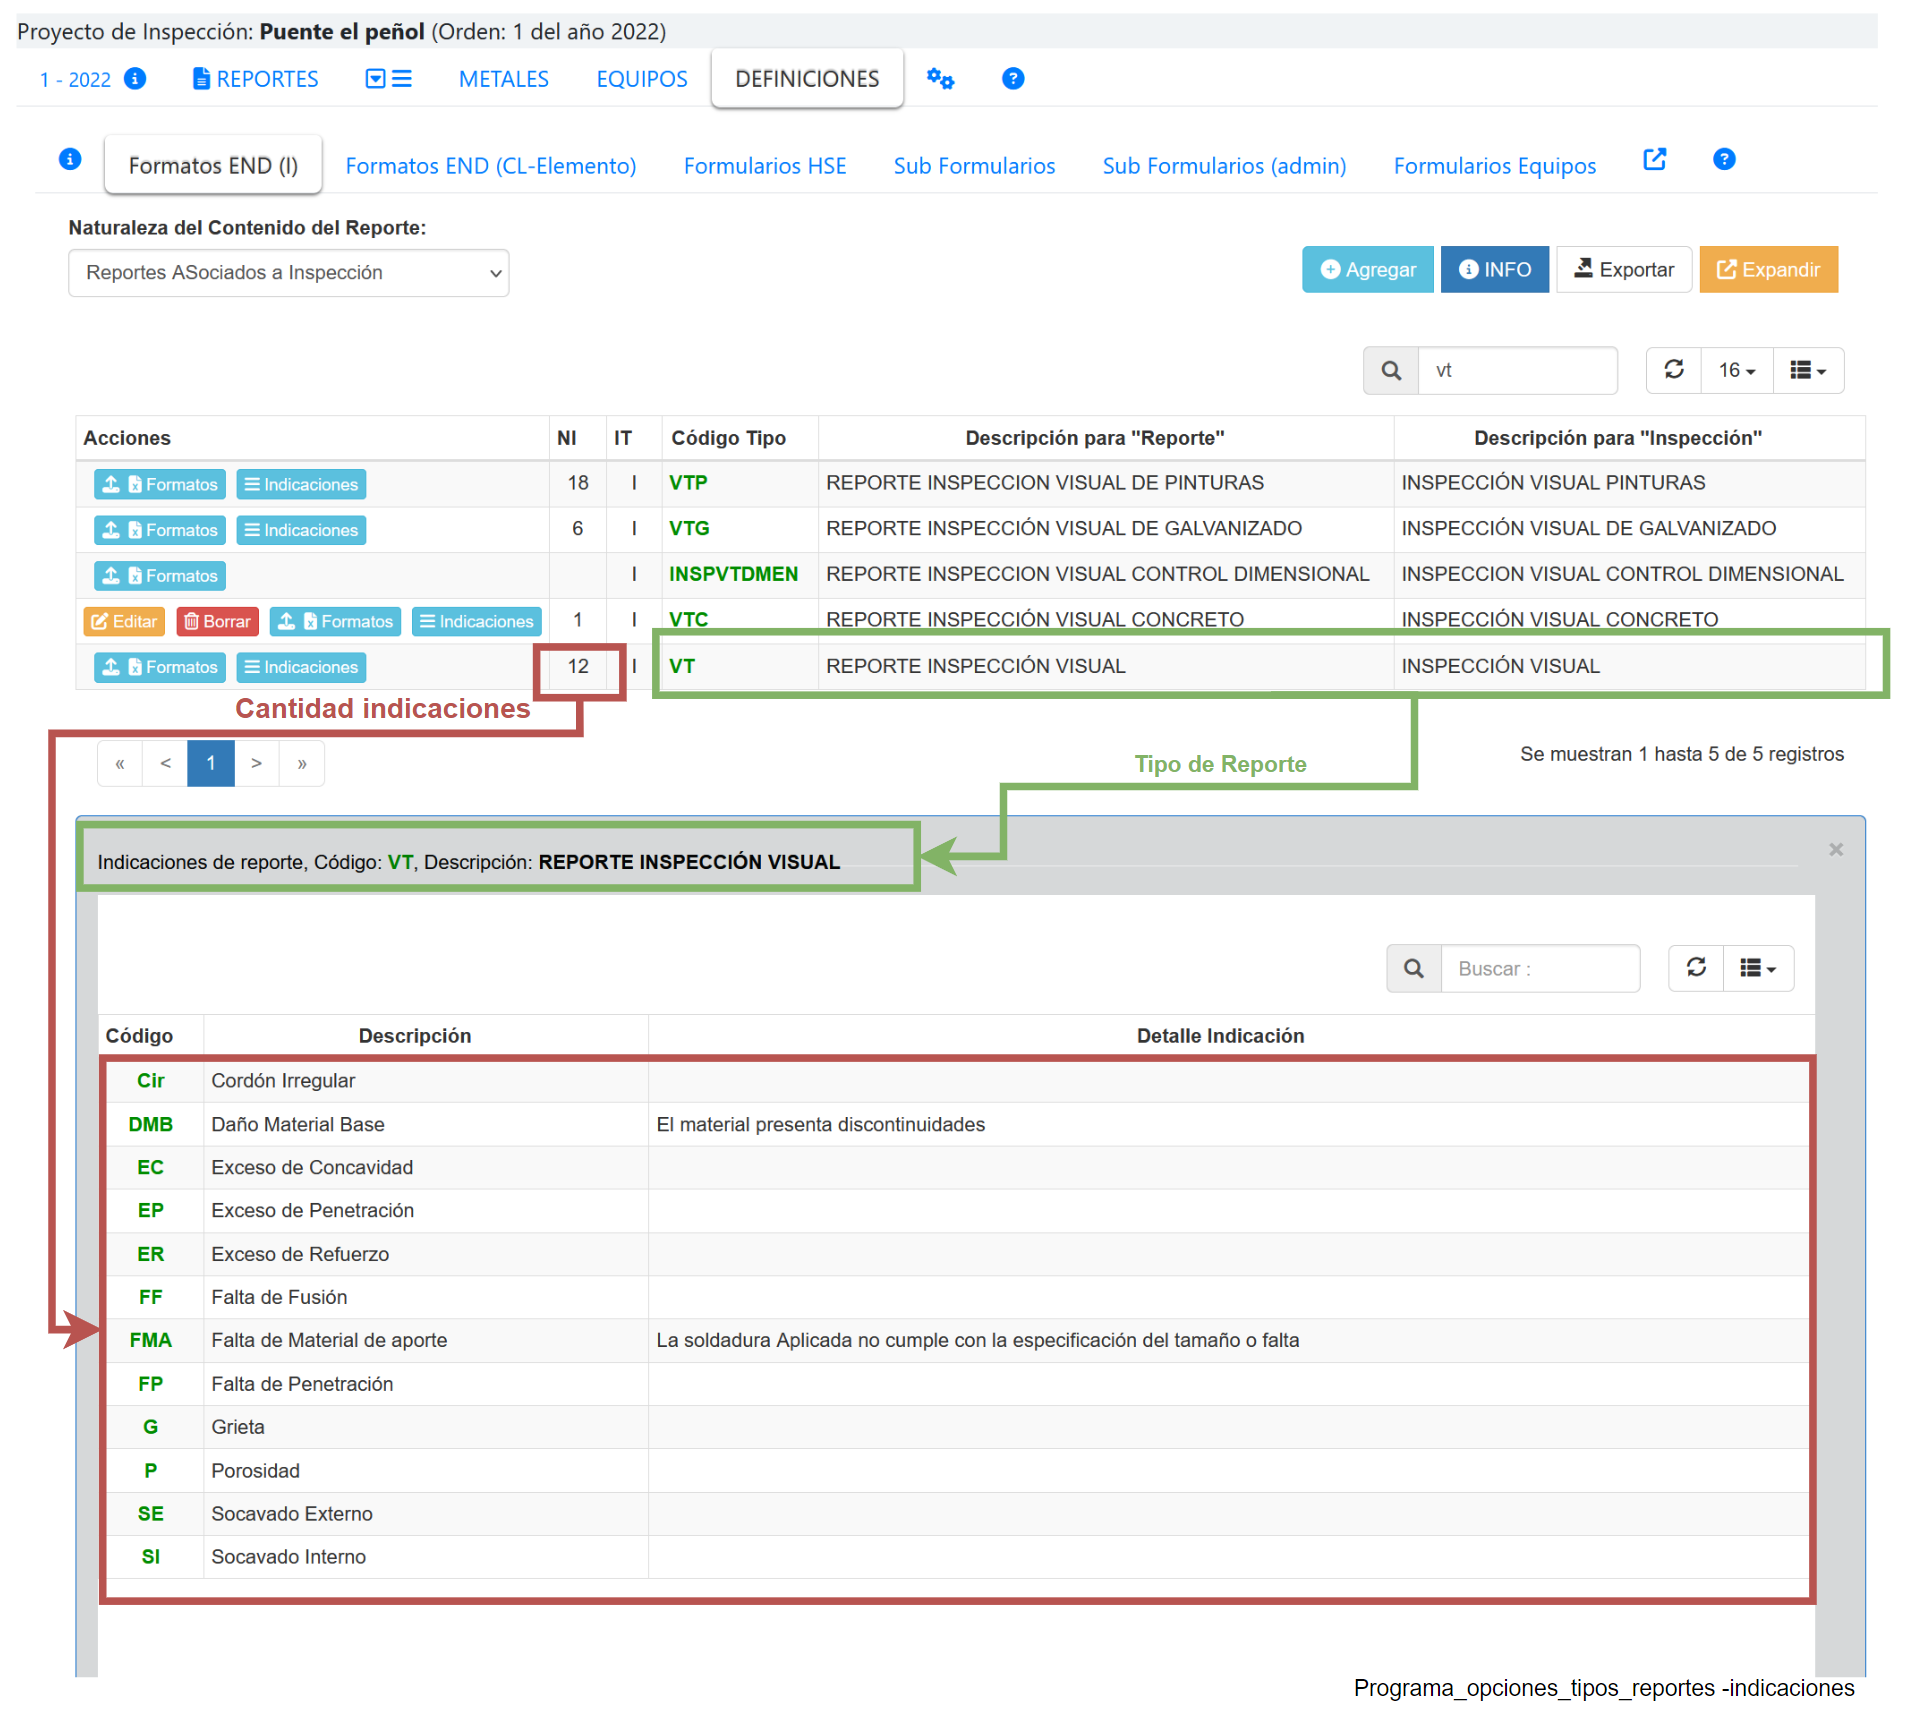Open the 16 rows-per-page dropdown
This screenshot has height=1713, width=1909.
1736,370
